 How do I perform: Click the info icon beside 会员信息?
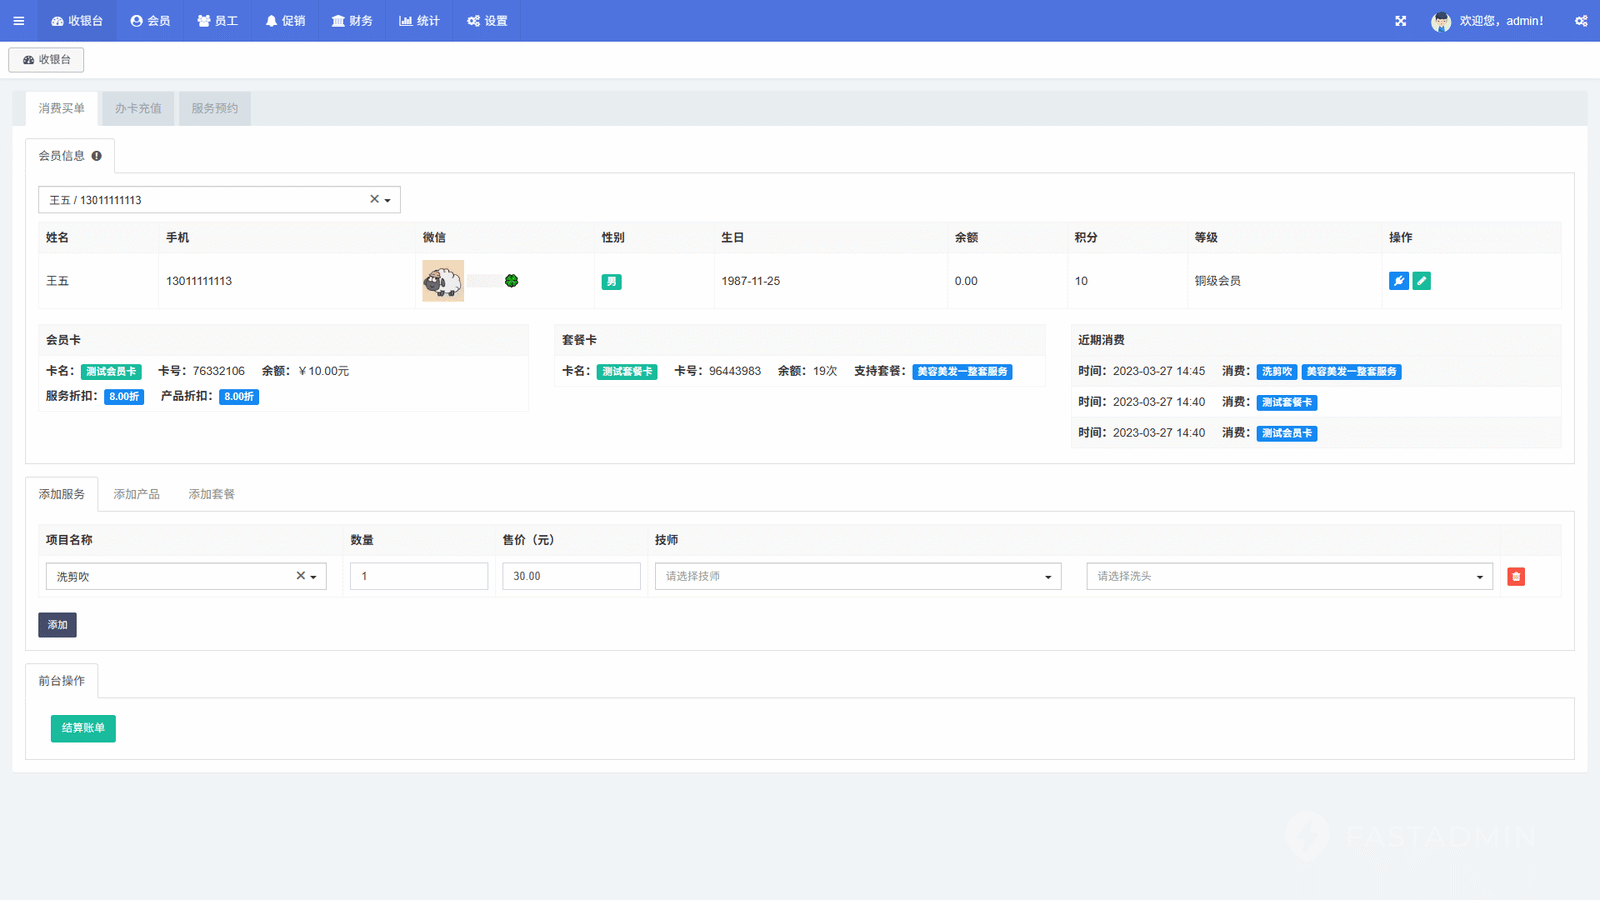(x=97, y=156)
